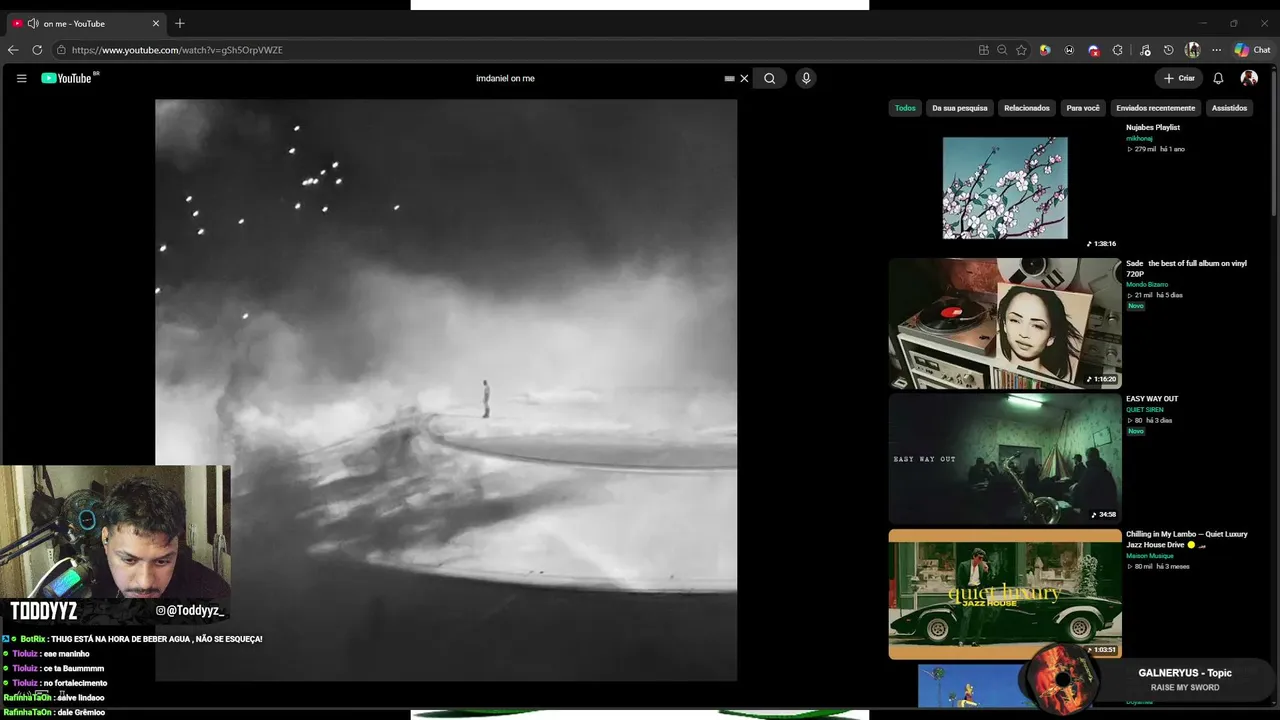Select the "on me - YouTube" browser tab
Screen dimensions: 1280x720
coord(87,23)
